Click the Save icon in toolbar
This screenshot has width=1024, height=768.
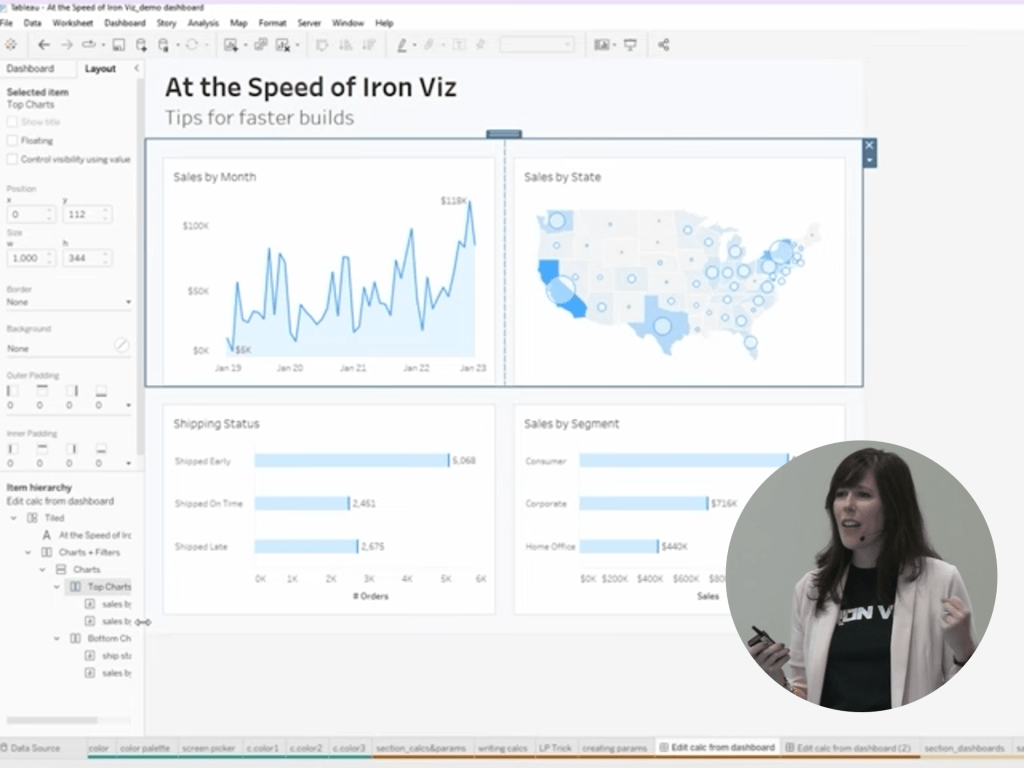point(119,45)
